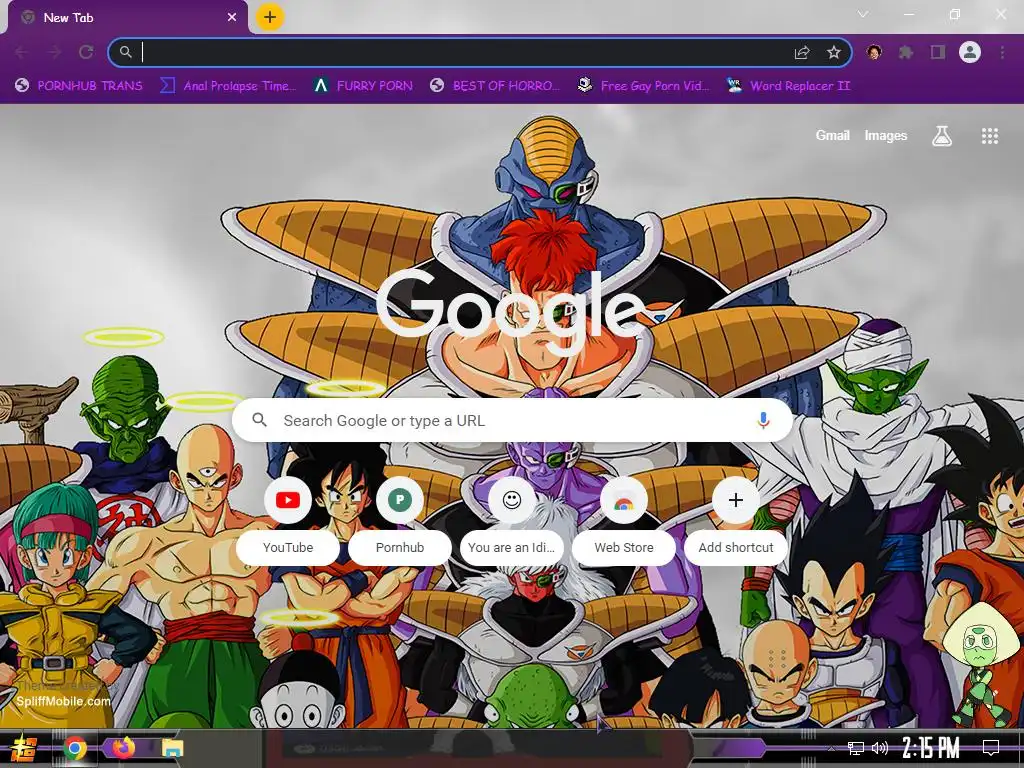This screenshot has height=768, width=1024.
Task: Click the Chrome icon in the taskbar
Action: point(75,748)
